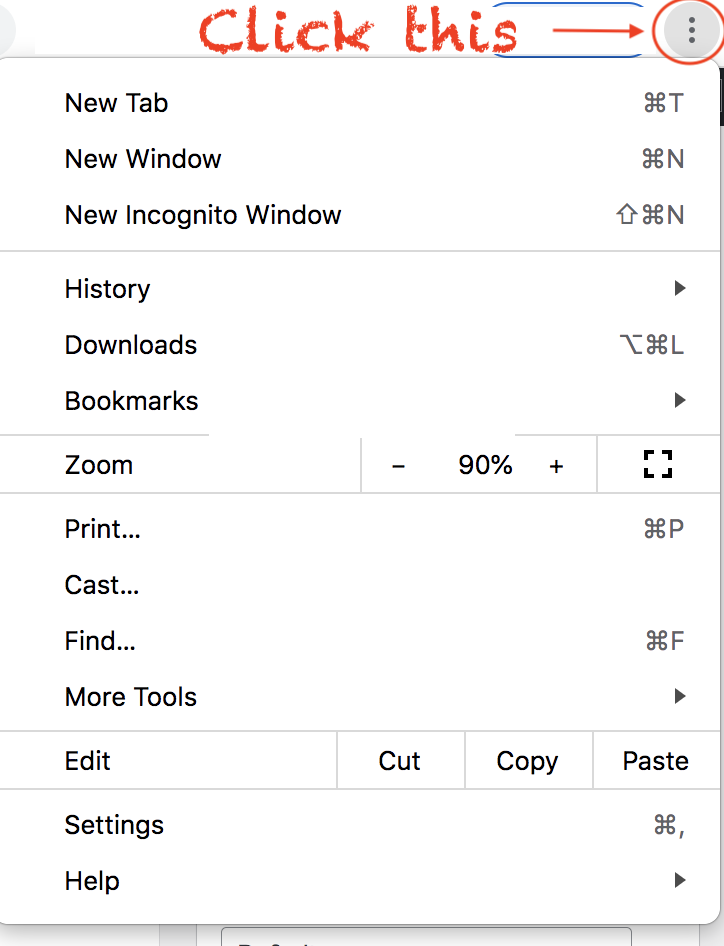The image size is (724, 946).
Task: Increase zoom with the plus button
Action: (x=556, y=466)
